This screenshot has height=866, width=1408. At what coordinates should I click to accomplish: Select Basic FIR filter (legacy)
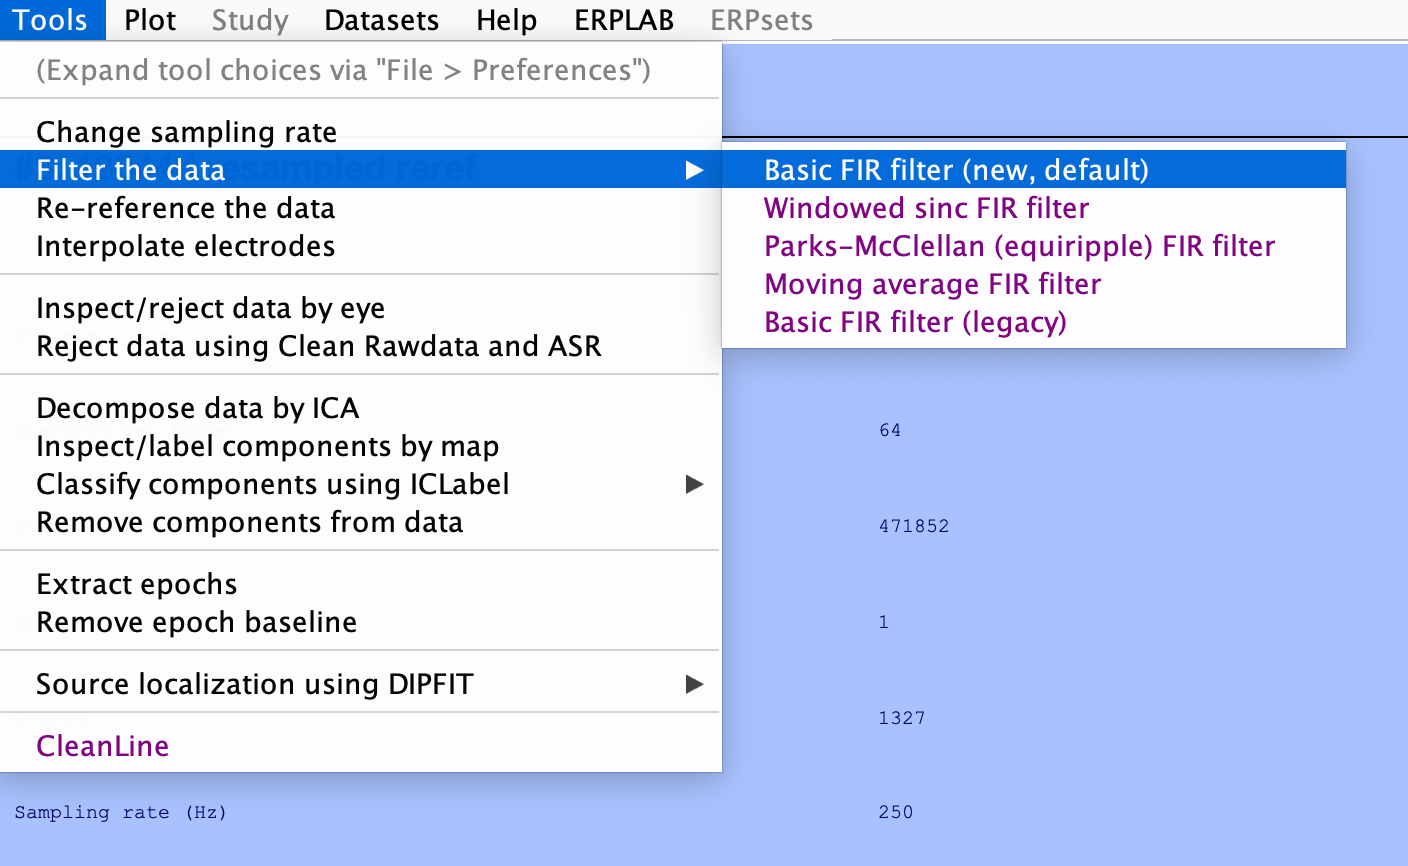point(915,322)
